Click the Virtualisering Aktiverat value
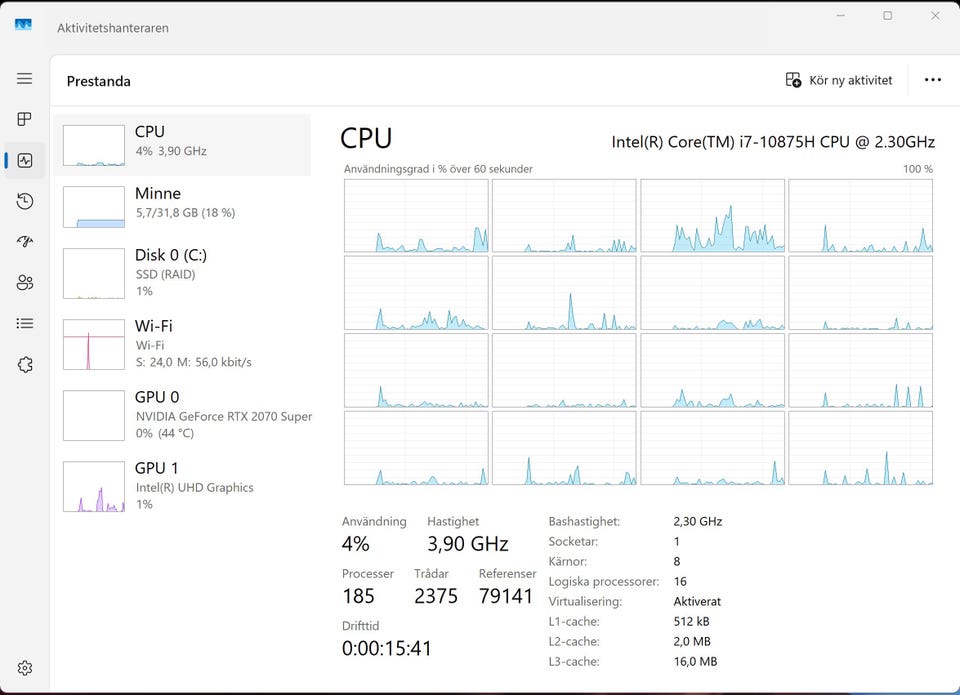This screenshot has height=695, width=960. click(697, 602)
